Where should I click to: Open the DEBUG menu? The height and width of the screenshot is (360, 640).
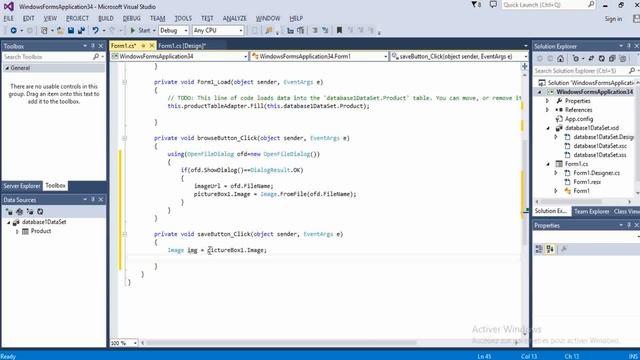[x=131, y=18]
